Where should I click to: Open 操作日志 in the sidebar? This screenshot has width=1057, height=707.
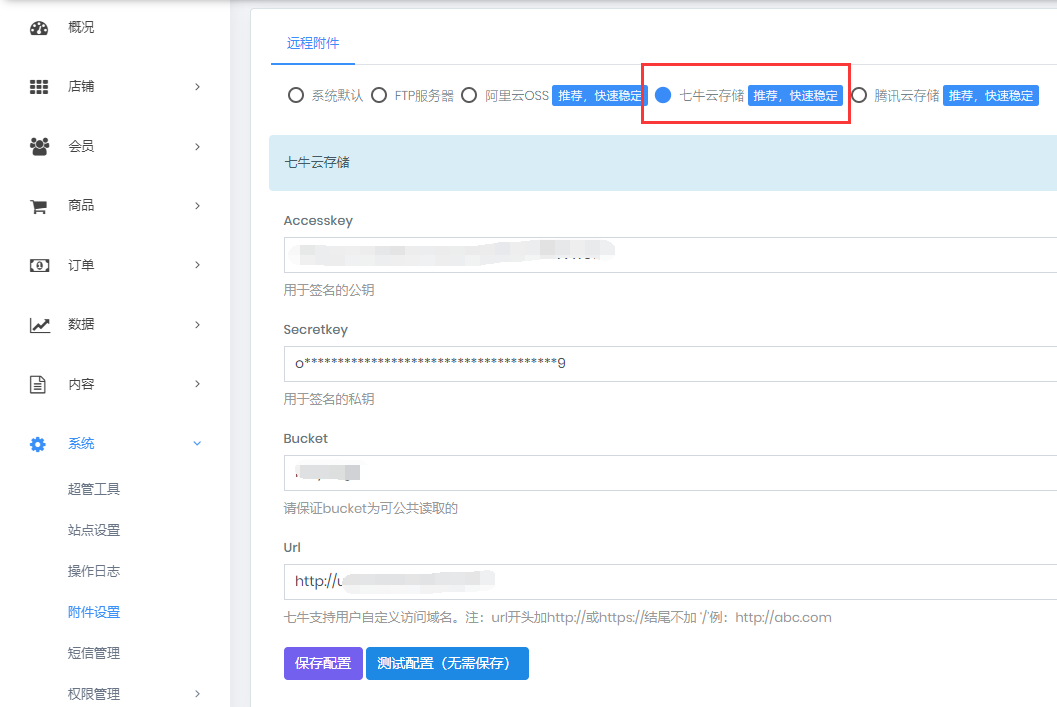[x=94, y=571]
